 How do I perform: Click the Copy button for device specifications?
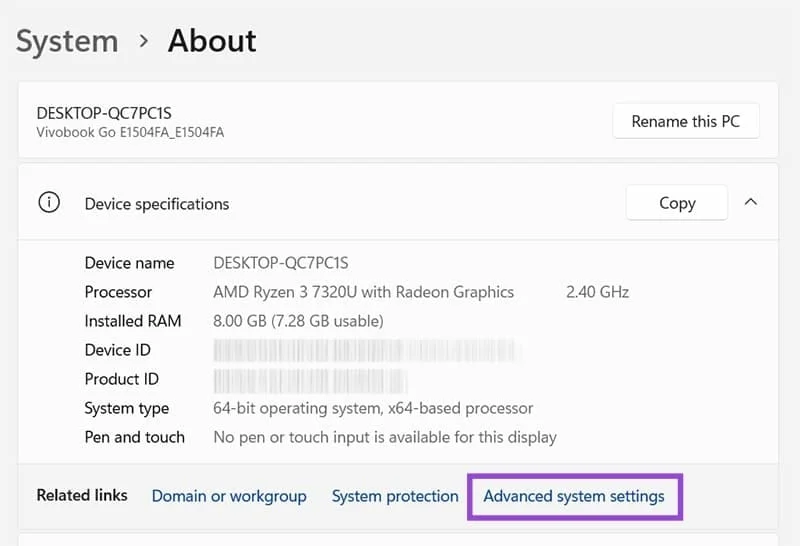click(676, 203)
